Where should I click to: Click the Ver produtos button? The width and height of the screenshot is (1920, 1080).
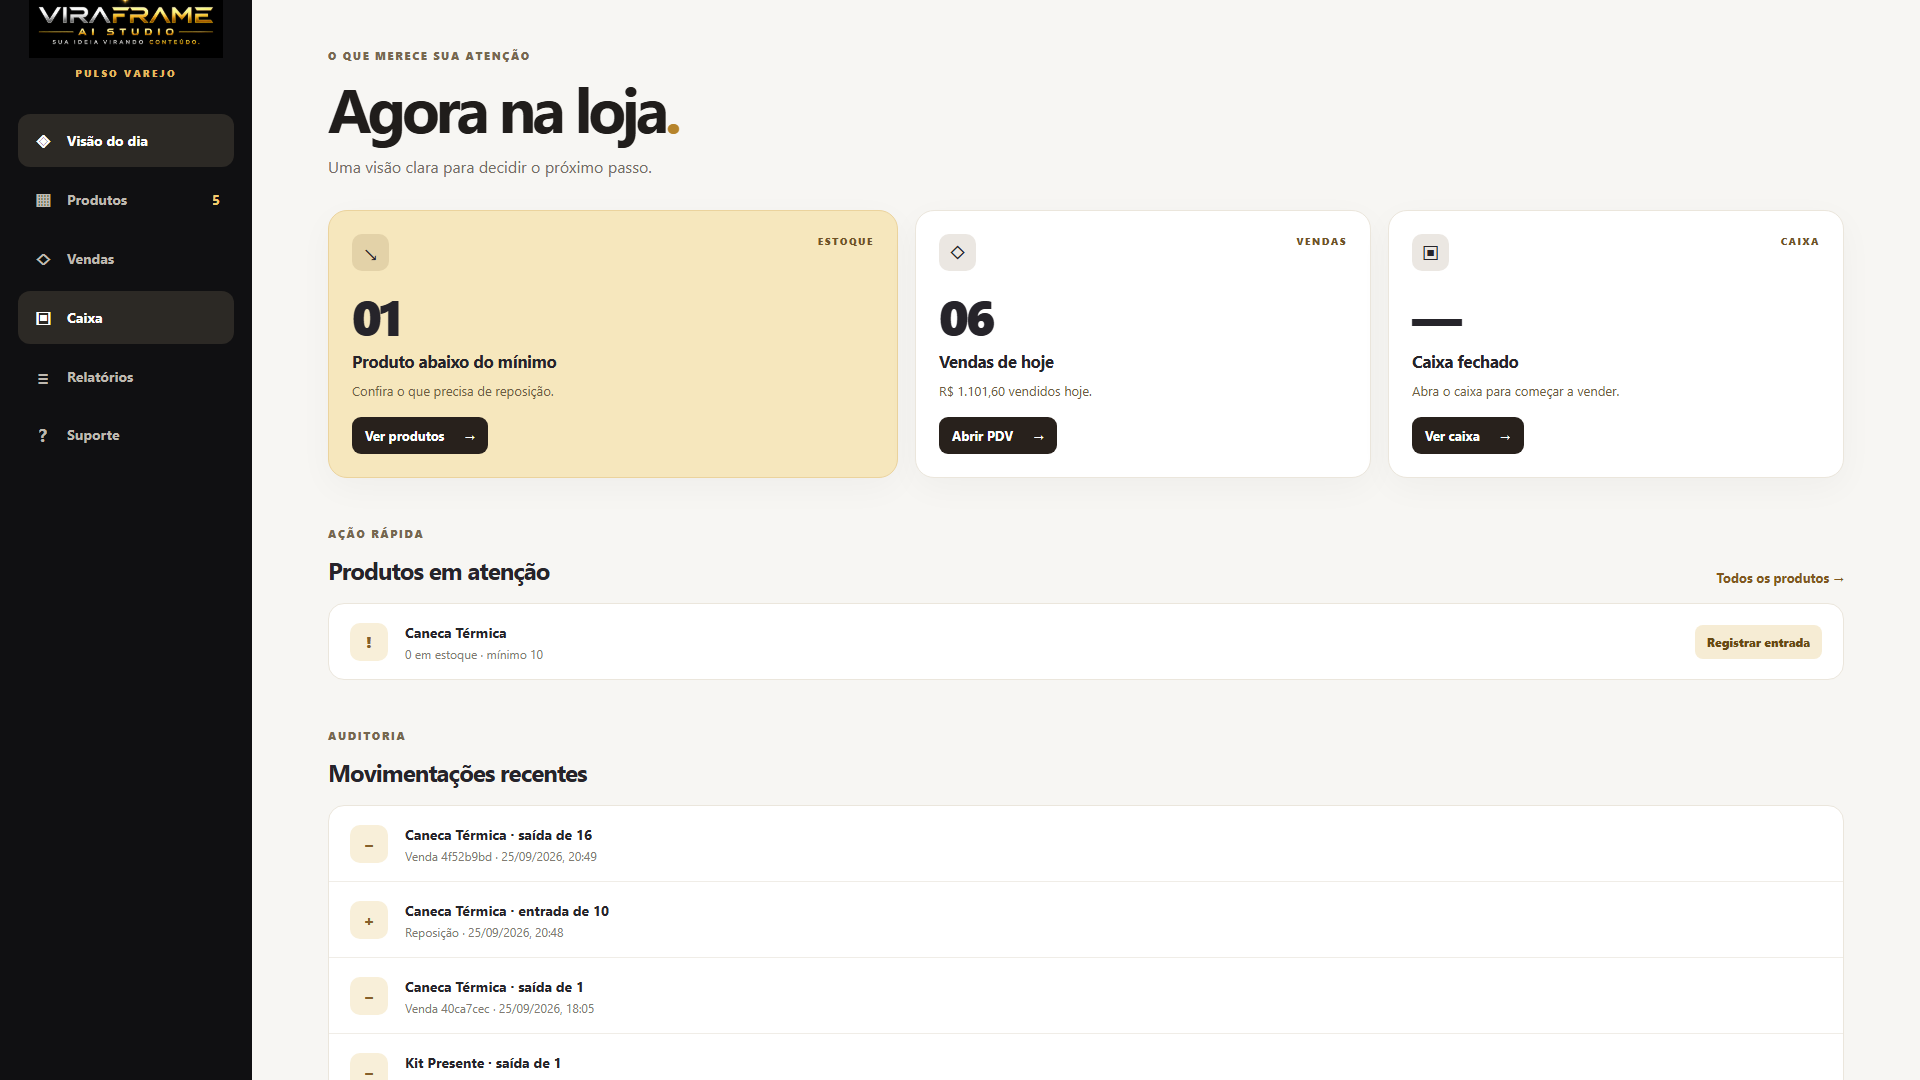[420, 436]
